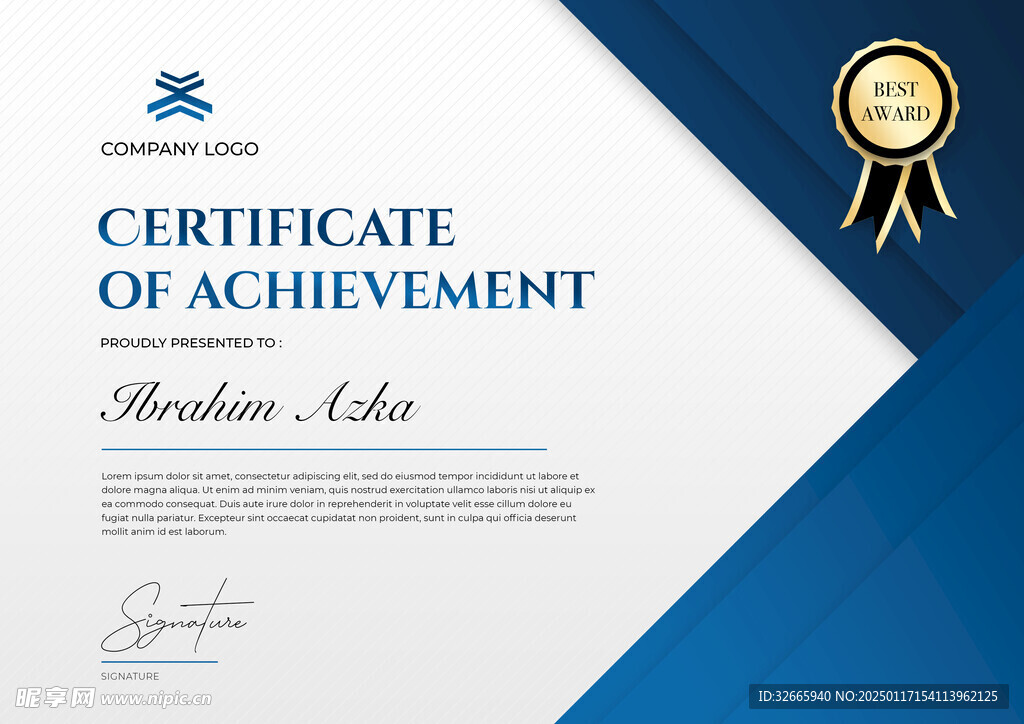The width and height of the screenshot is (1024, 724).
Task: Click the CERTIFICATE heading word
Action: point(276,228)
